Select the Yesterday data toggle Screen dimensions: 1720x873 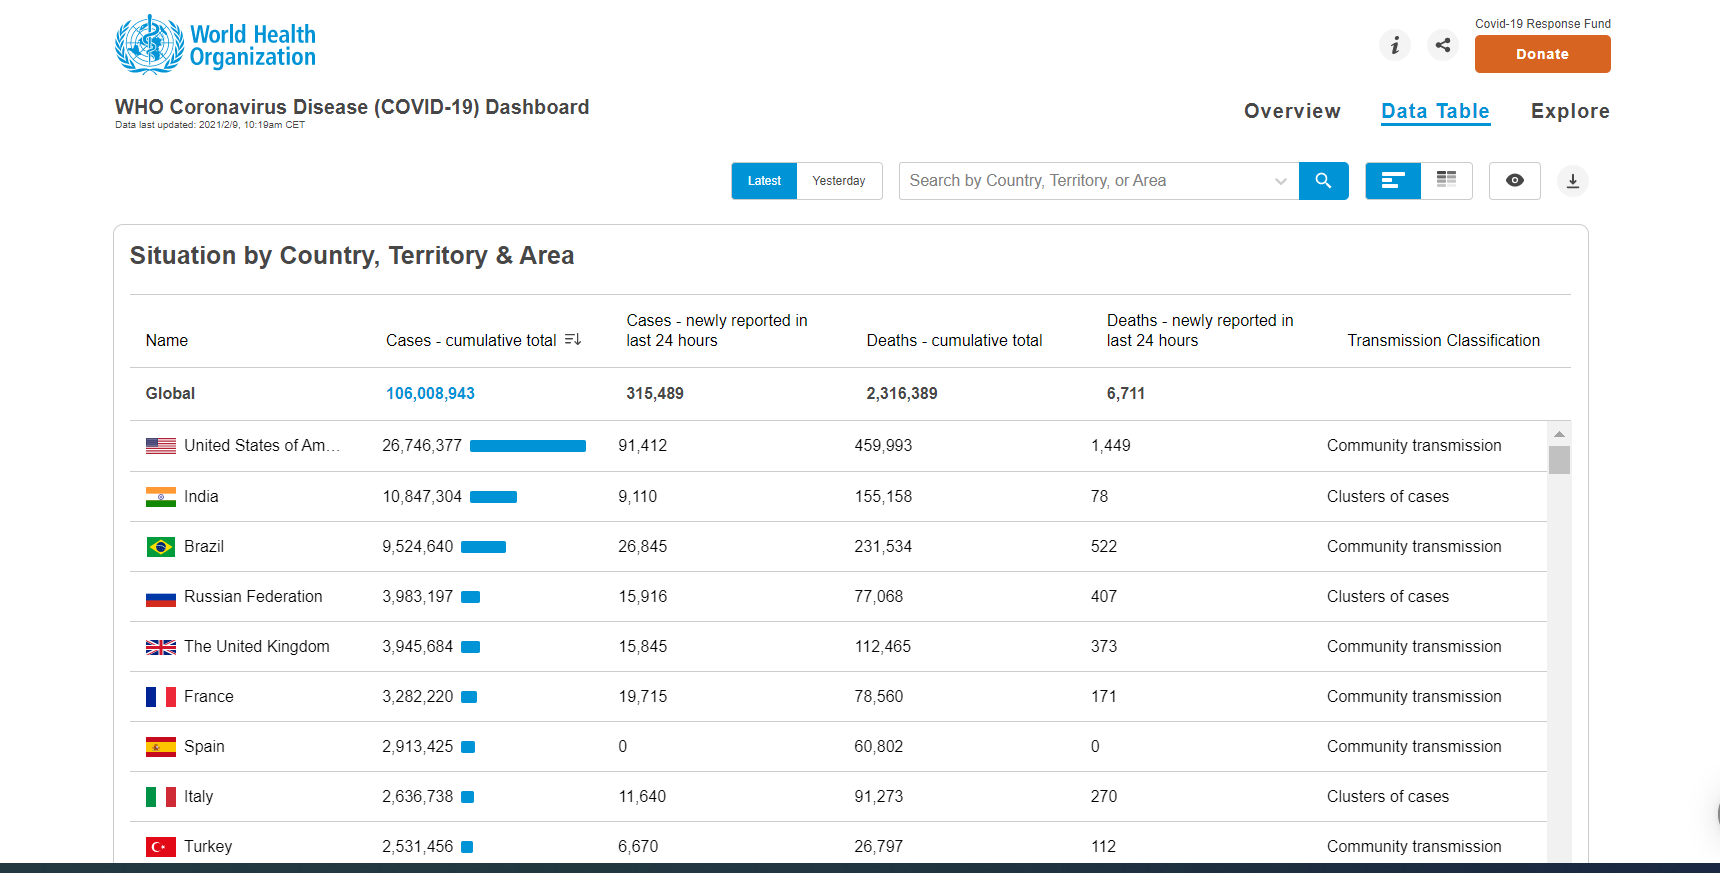pyautogui.click(x=839, y=181)
